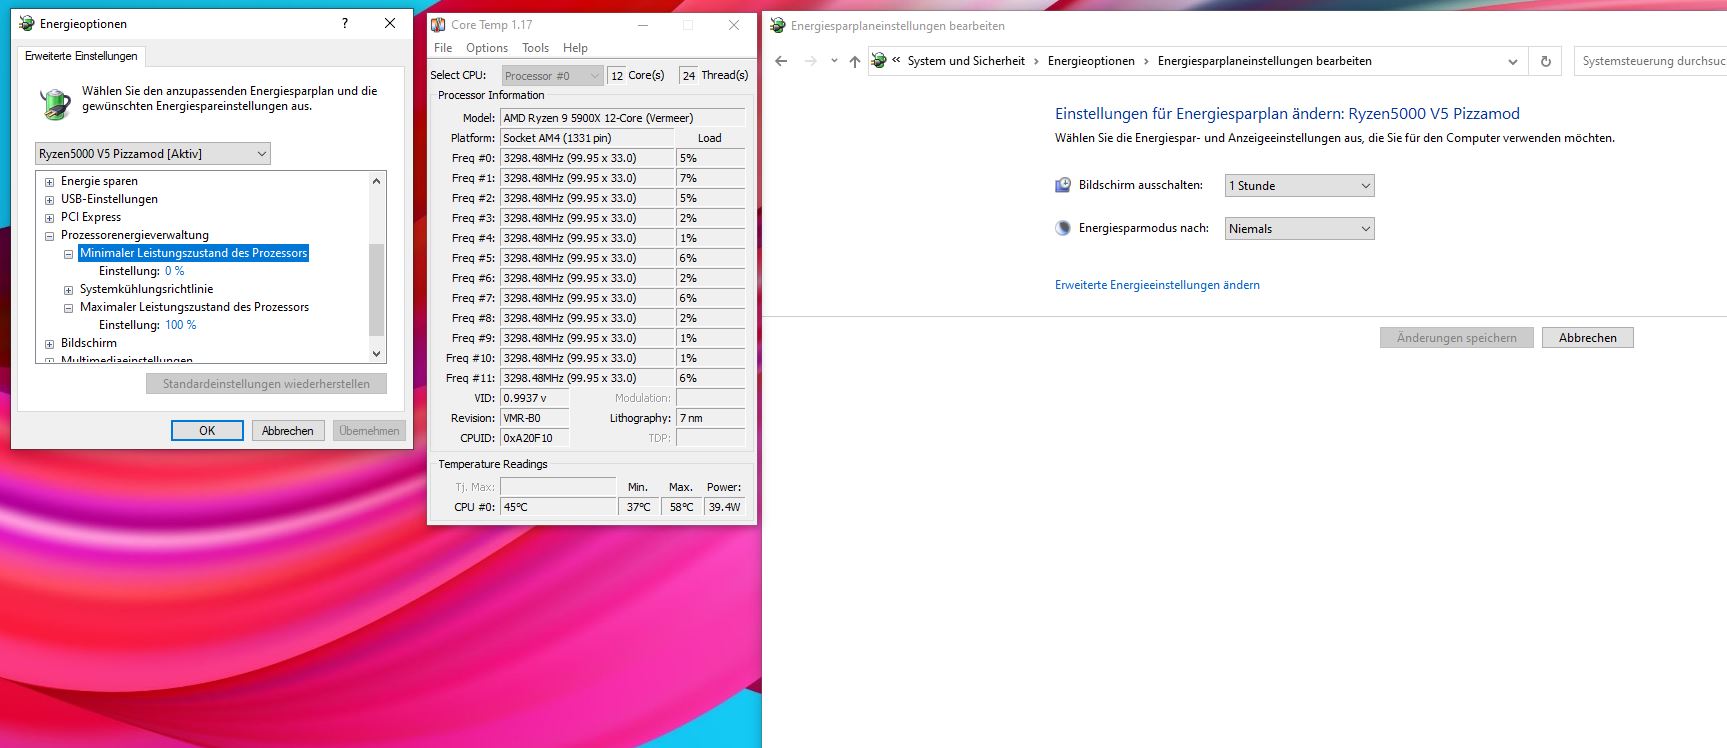
Task: Click the control panel icon in the address bar
Action: [x=879, y=61]
